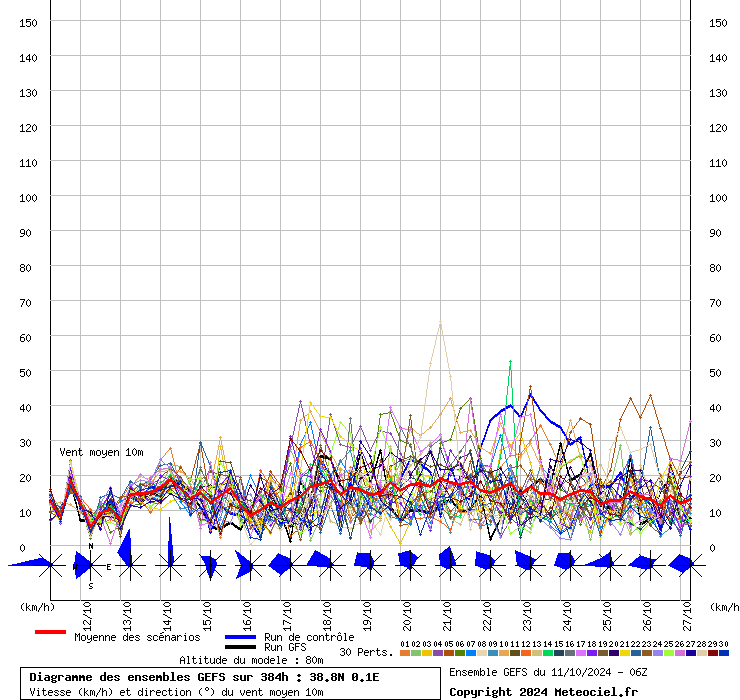Image resolution: width=740 pixels, height=700 pixels.
Task: Click the wind direction rose above 27/10
Action: tap(682, 564)
